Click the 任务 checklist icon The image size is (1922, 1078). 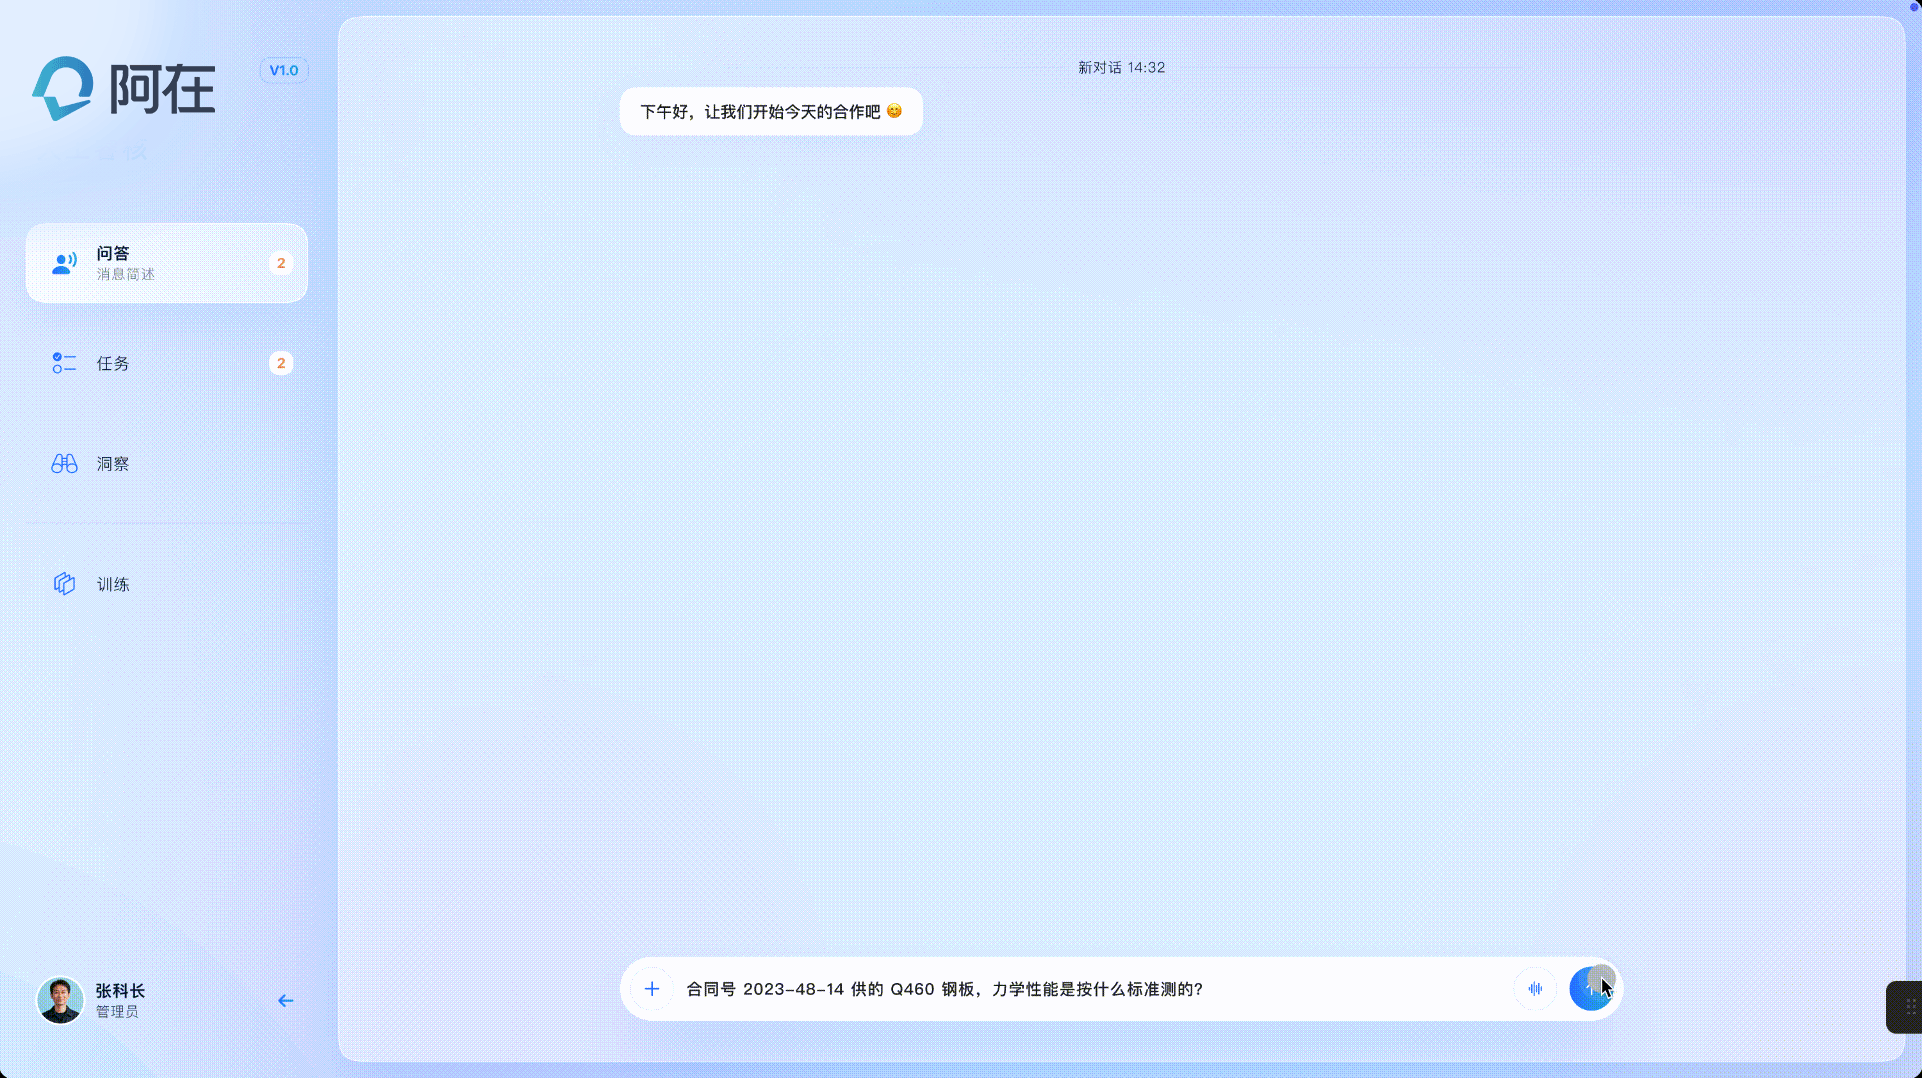coord(64,363)
